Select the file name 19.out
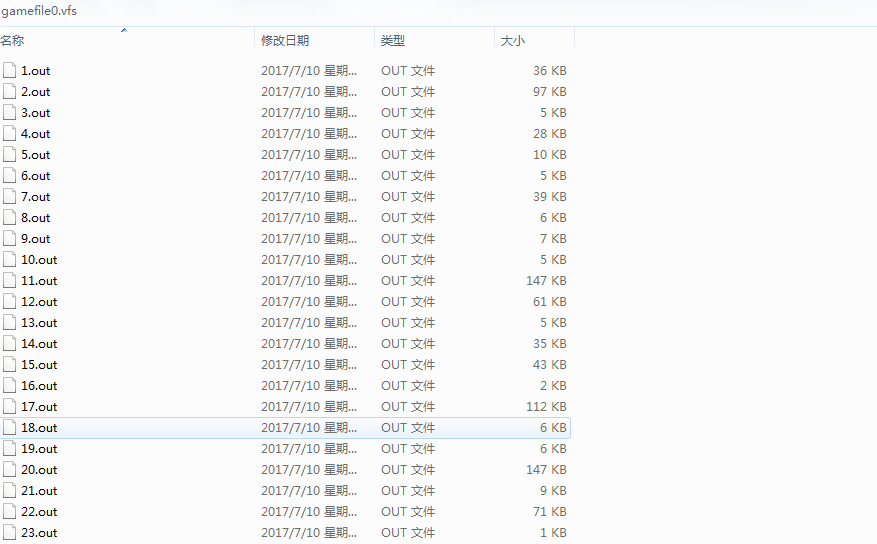877x544 pixels. coord(39,449)
